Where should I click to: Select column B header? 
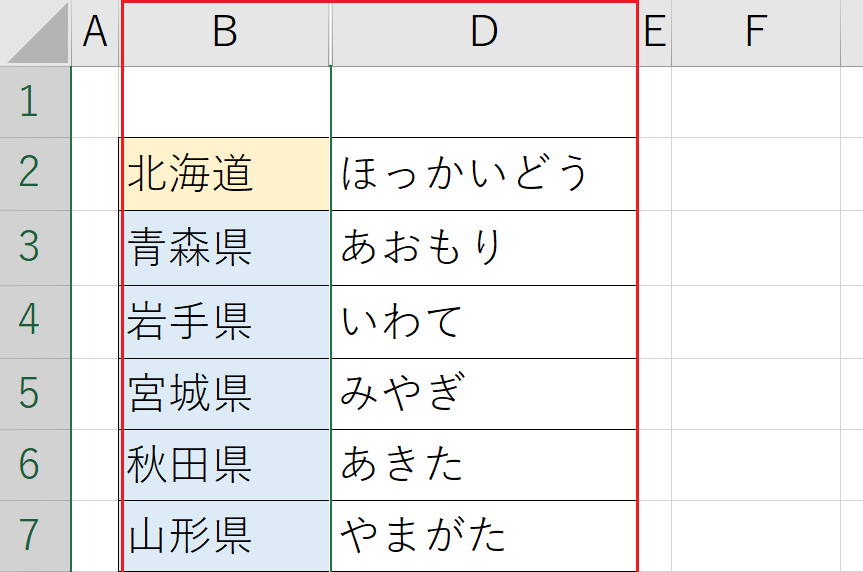(x=225, y=33)
